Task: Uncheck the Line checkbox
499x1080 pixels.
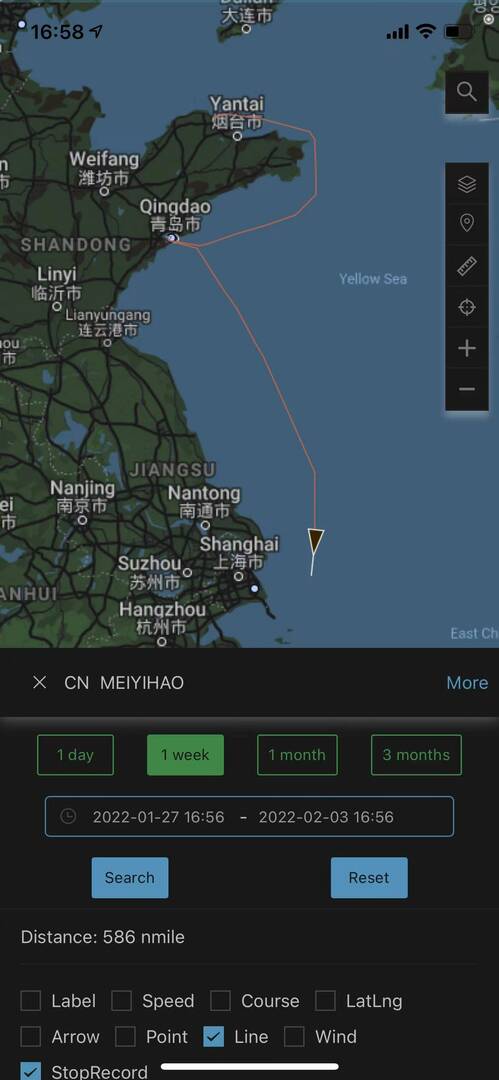Action: 214,1037
